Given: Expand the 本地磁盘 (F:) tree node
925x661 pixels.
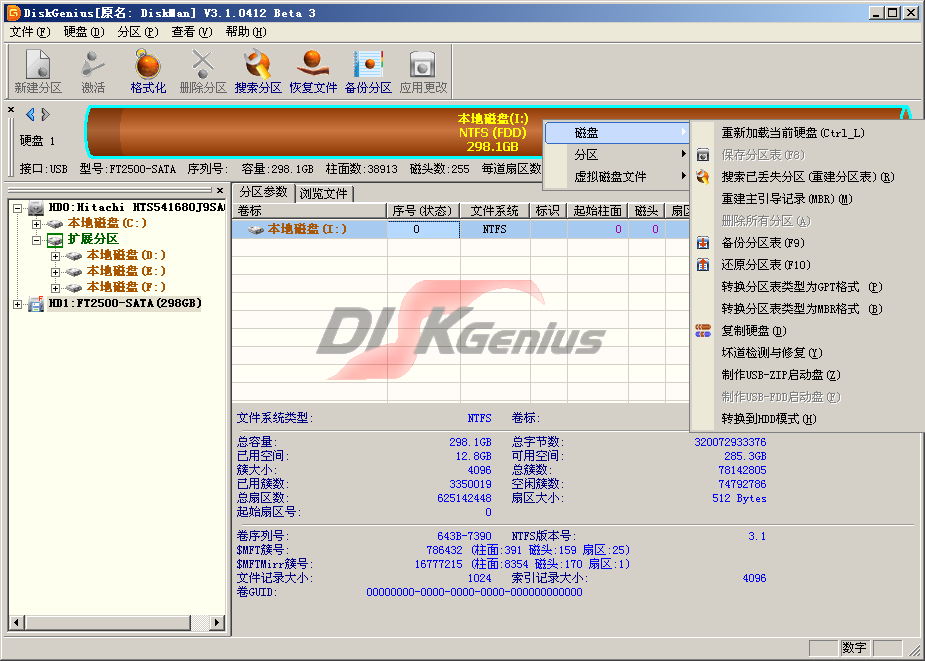Looking at the screenshot, I should click(55, 287).
